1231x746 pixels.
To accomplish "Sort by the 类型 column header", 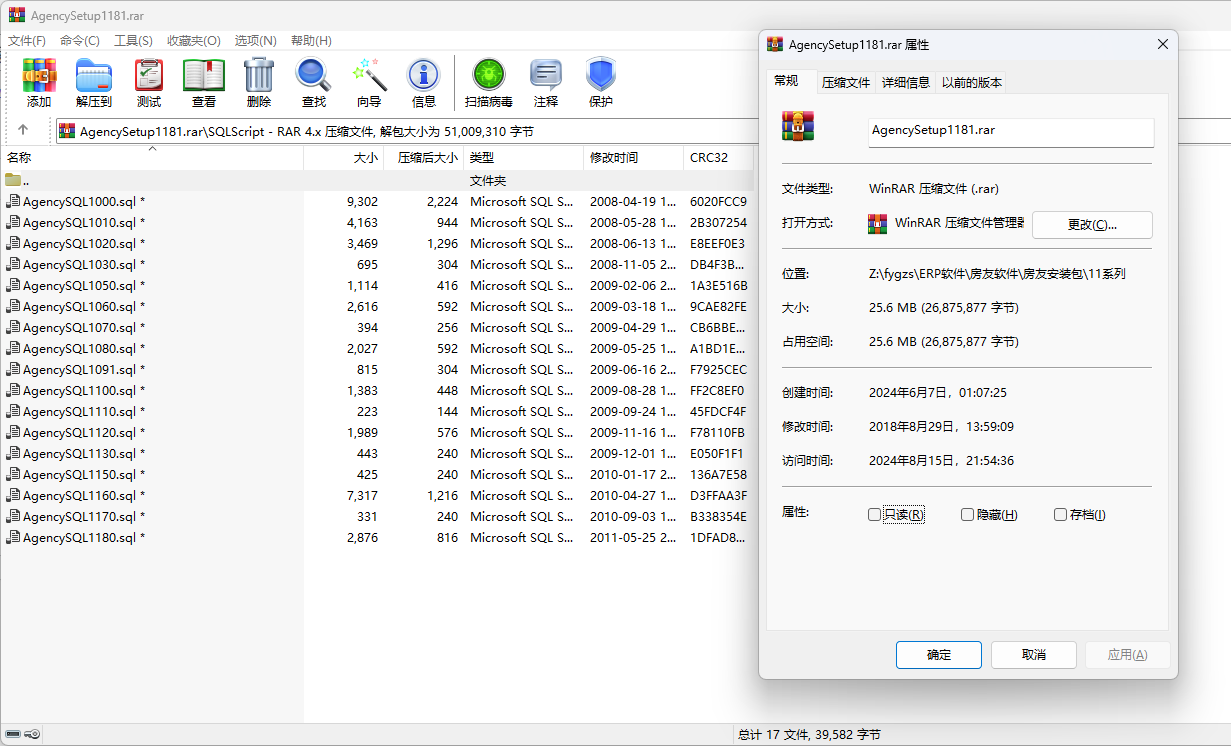I will (524, 158).
